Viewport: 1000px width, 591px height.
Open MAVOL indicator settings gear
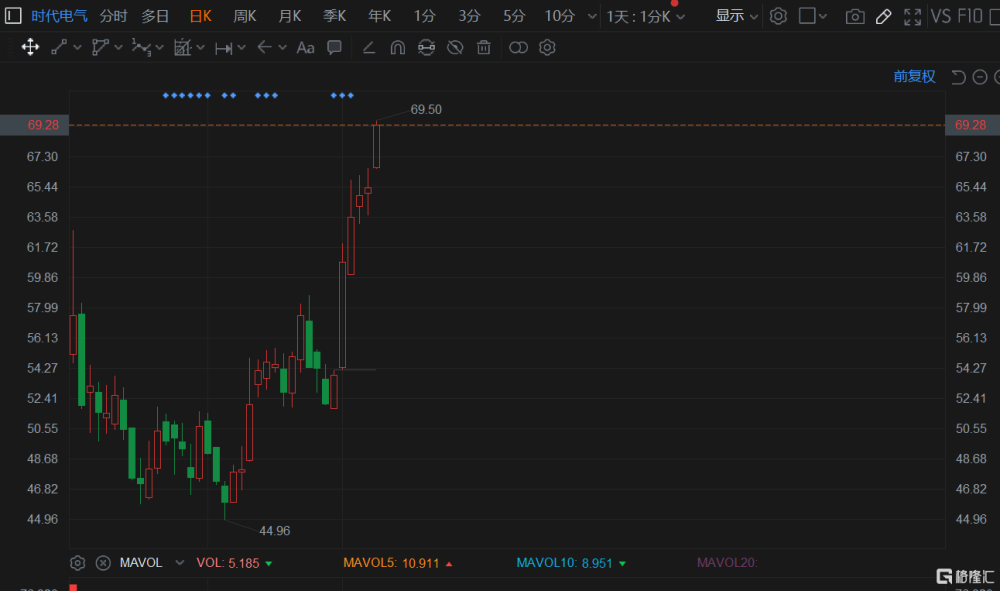coord(77,563)
